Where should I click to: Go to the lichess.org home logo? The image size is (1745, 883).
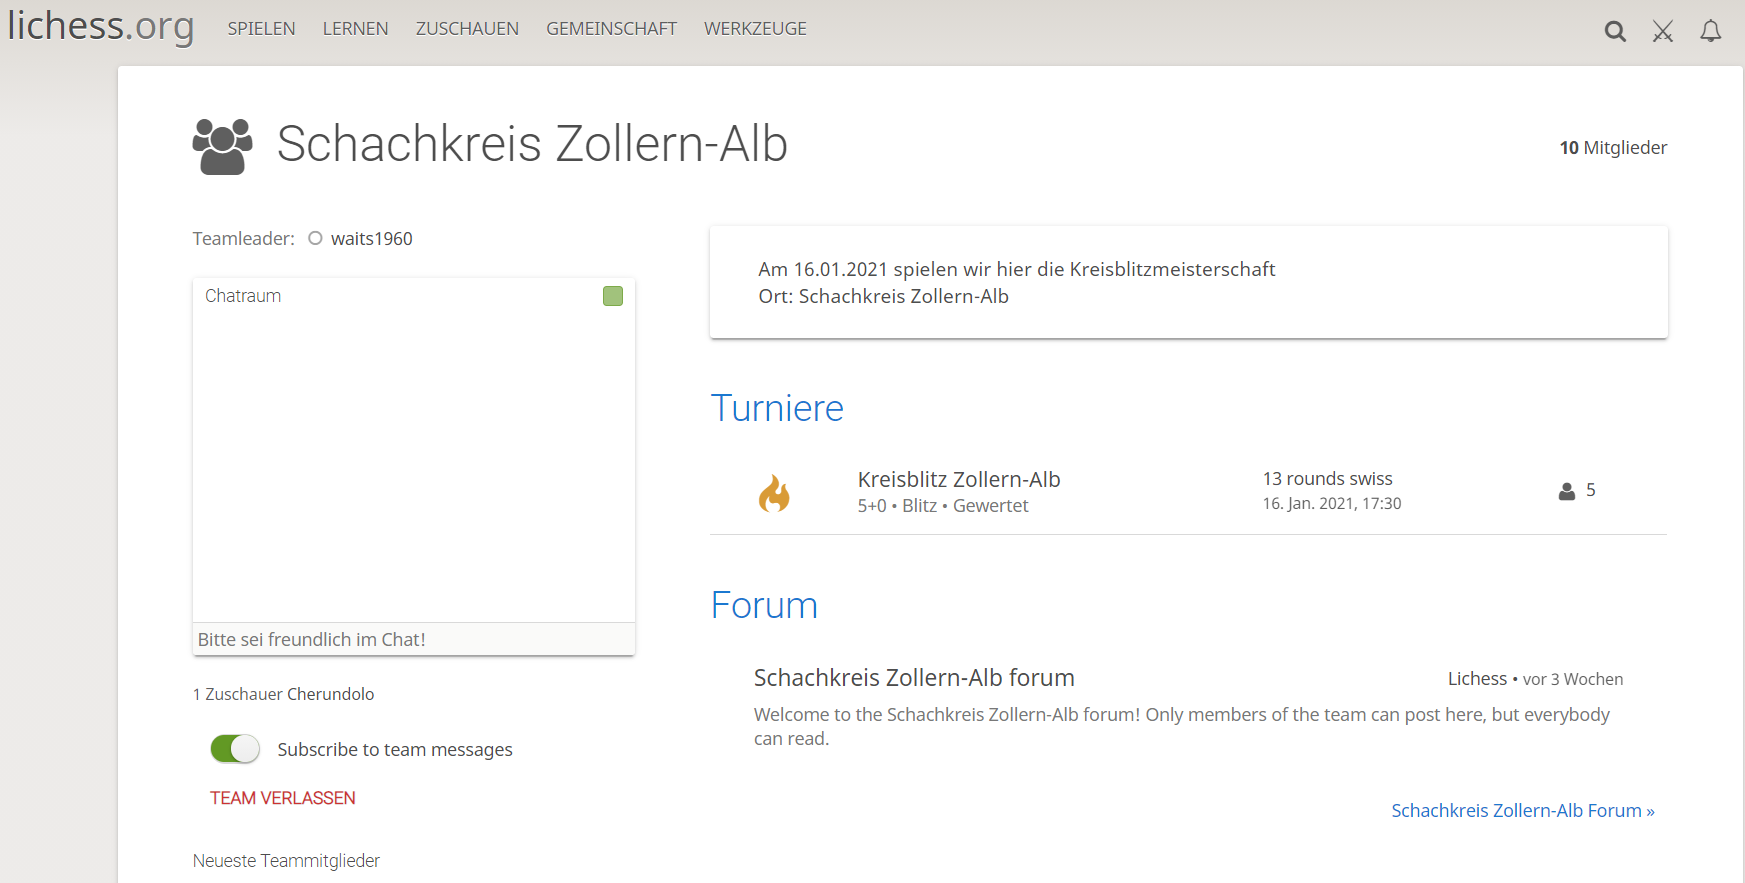coord(101,26)
